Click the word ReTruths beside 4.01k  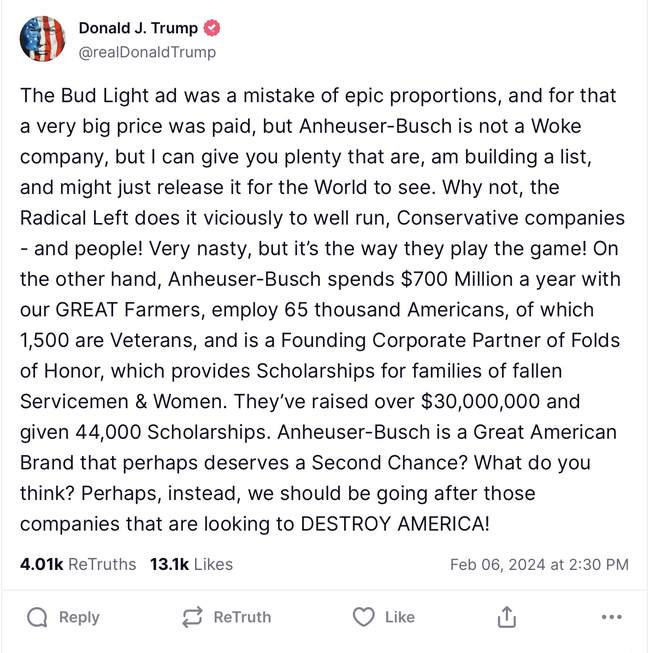point(102,564)
